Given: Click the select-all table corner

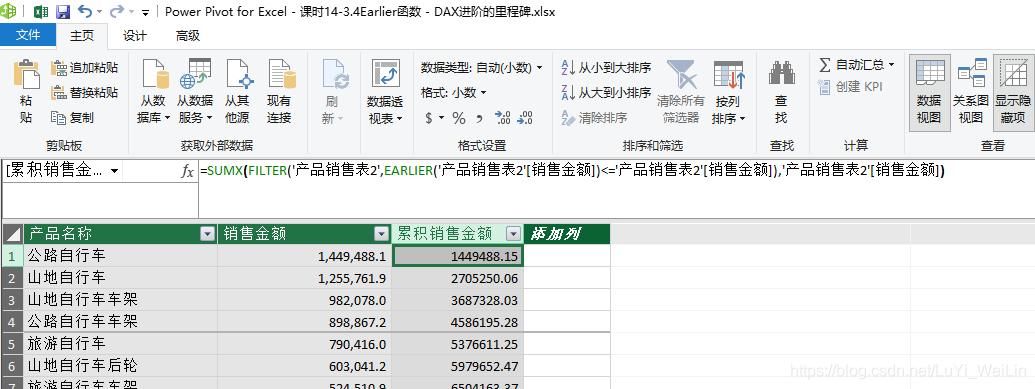Looking at the screenshot, I should tap(12, 234).
